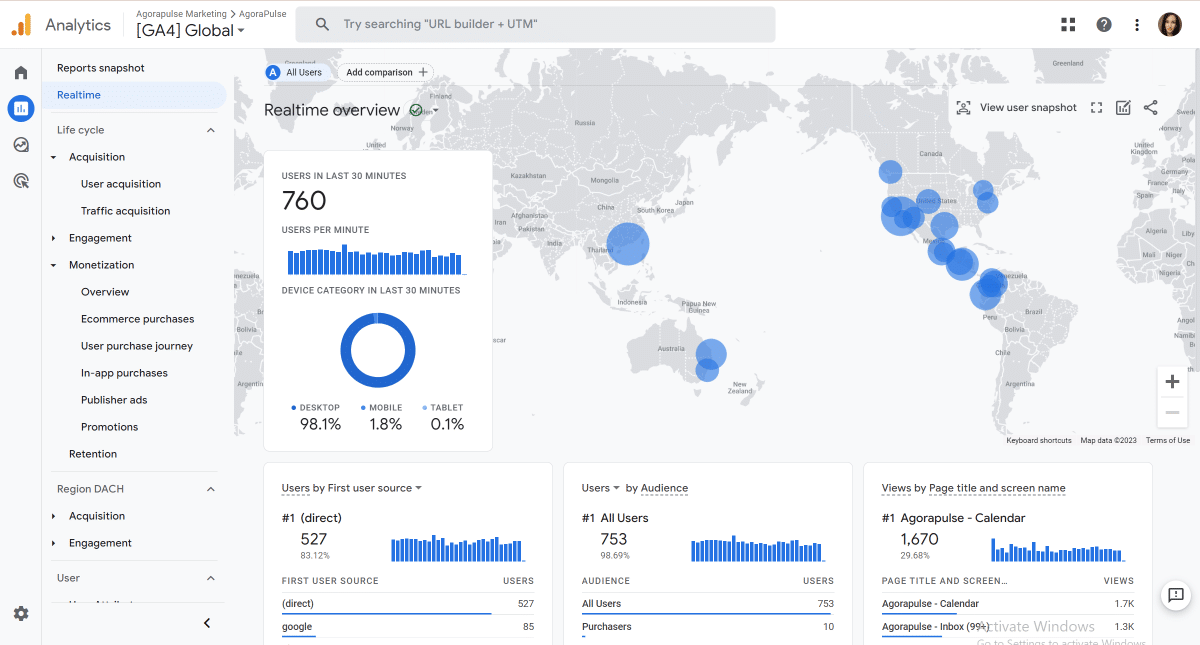Expand Engagement under Life cycle
The width and height of the screenshot is (1200, 645).
click(54, 238)
